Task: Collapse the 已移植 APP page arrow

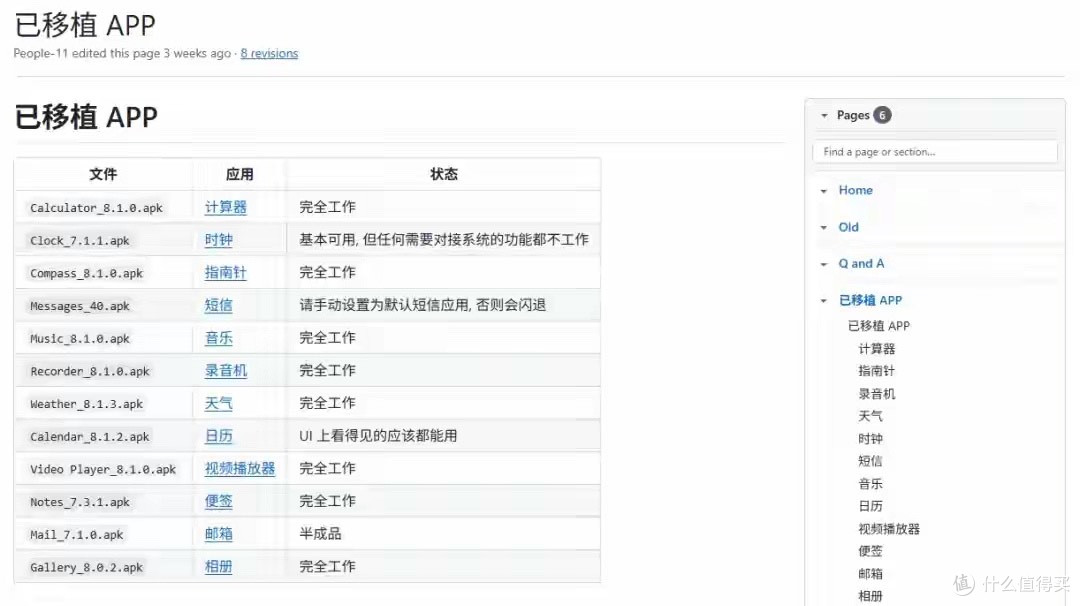Action: [824, 300]
